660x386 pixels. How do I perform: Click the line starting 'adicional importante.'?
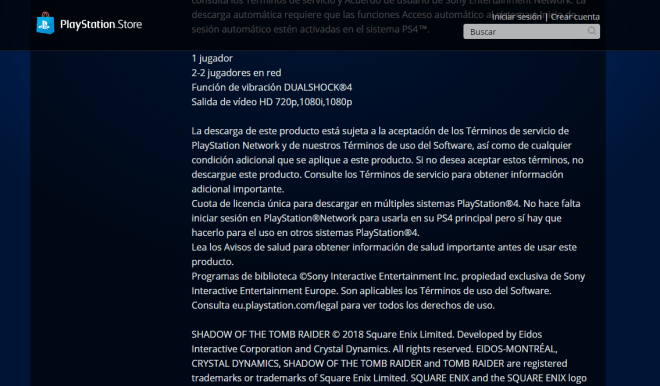(237, 189)
